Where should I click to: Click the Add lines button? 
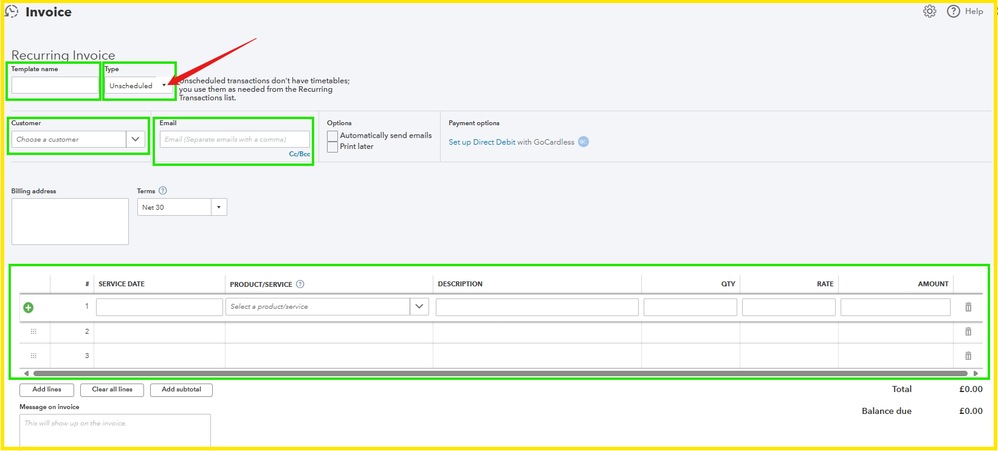[x=46, y=390]
